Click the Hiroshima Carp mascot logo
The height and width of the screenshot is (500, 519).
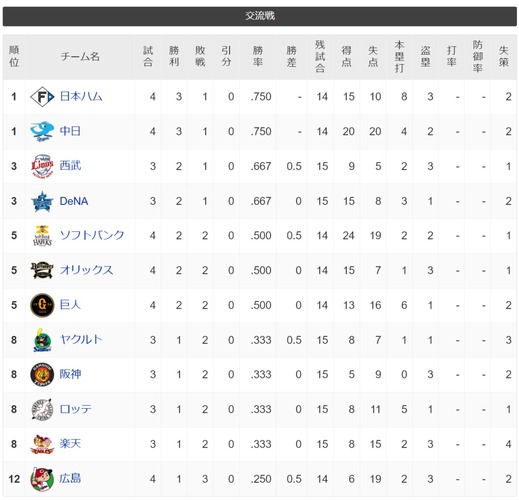pos(42,479)
